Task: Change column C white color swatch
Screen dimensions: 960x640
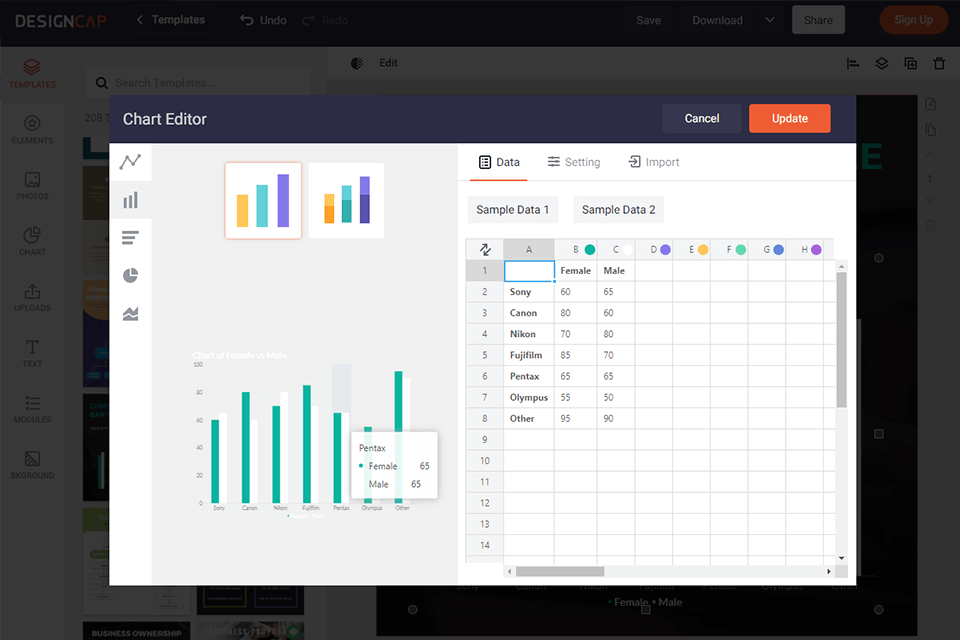Action: point(628,249)
